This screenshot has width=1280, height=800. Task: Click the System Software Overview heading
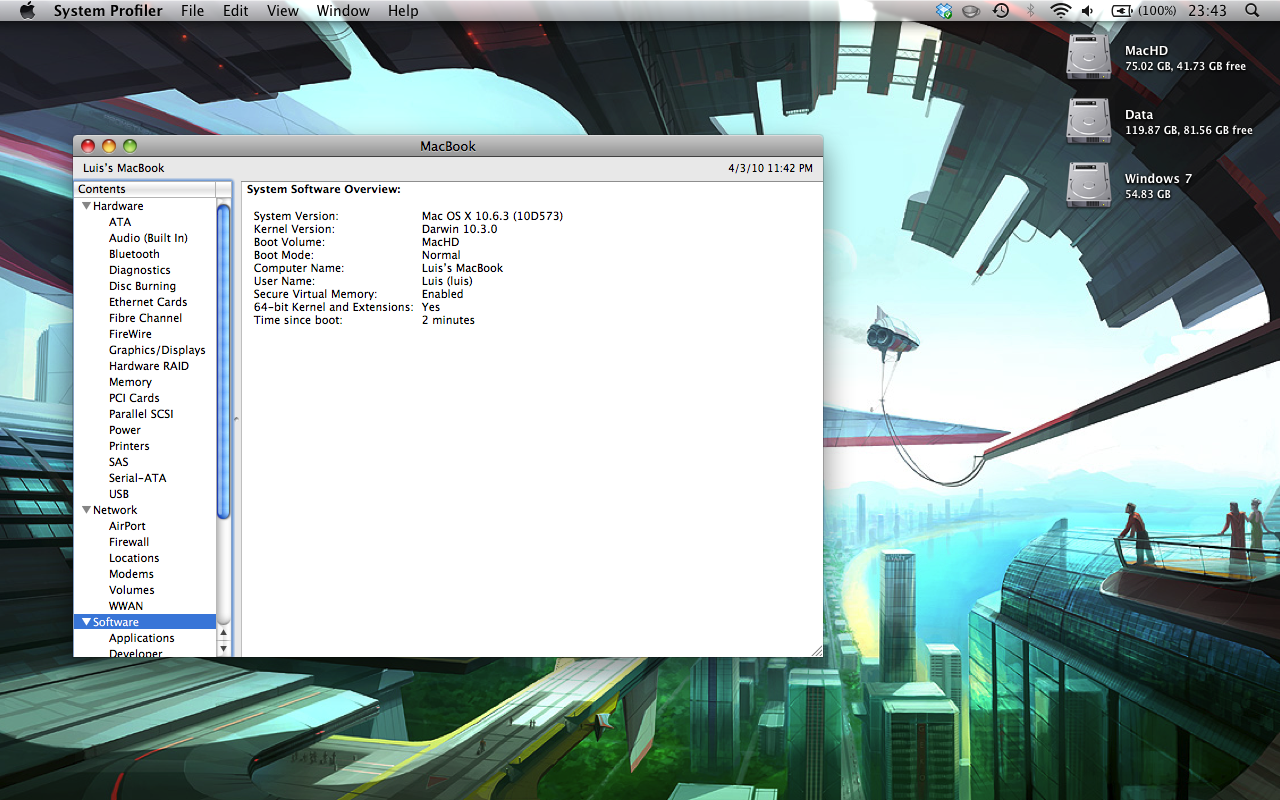pos(323,189)
